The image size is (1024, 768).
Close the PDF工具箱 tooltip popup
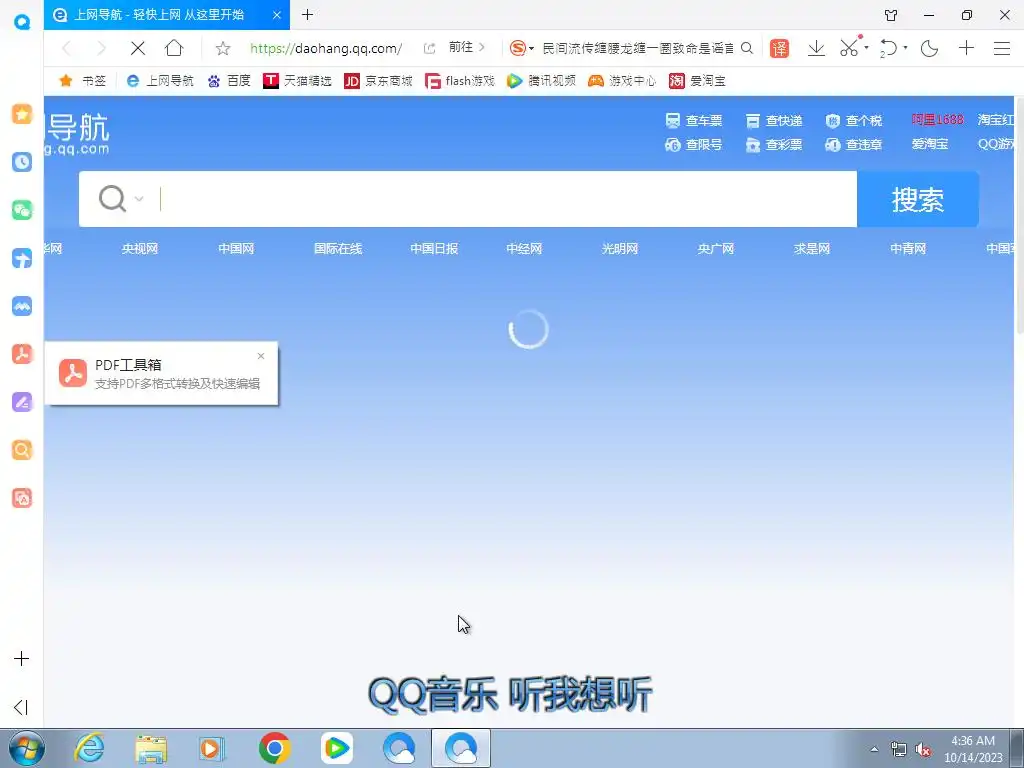(x=261, y=356)
